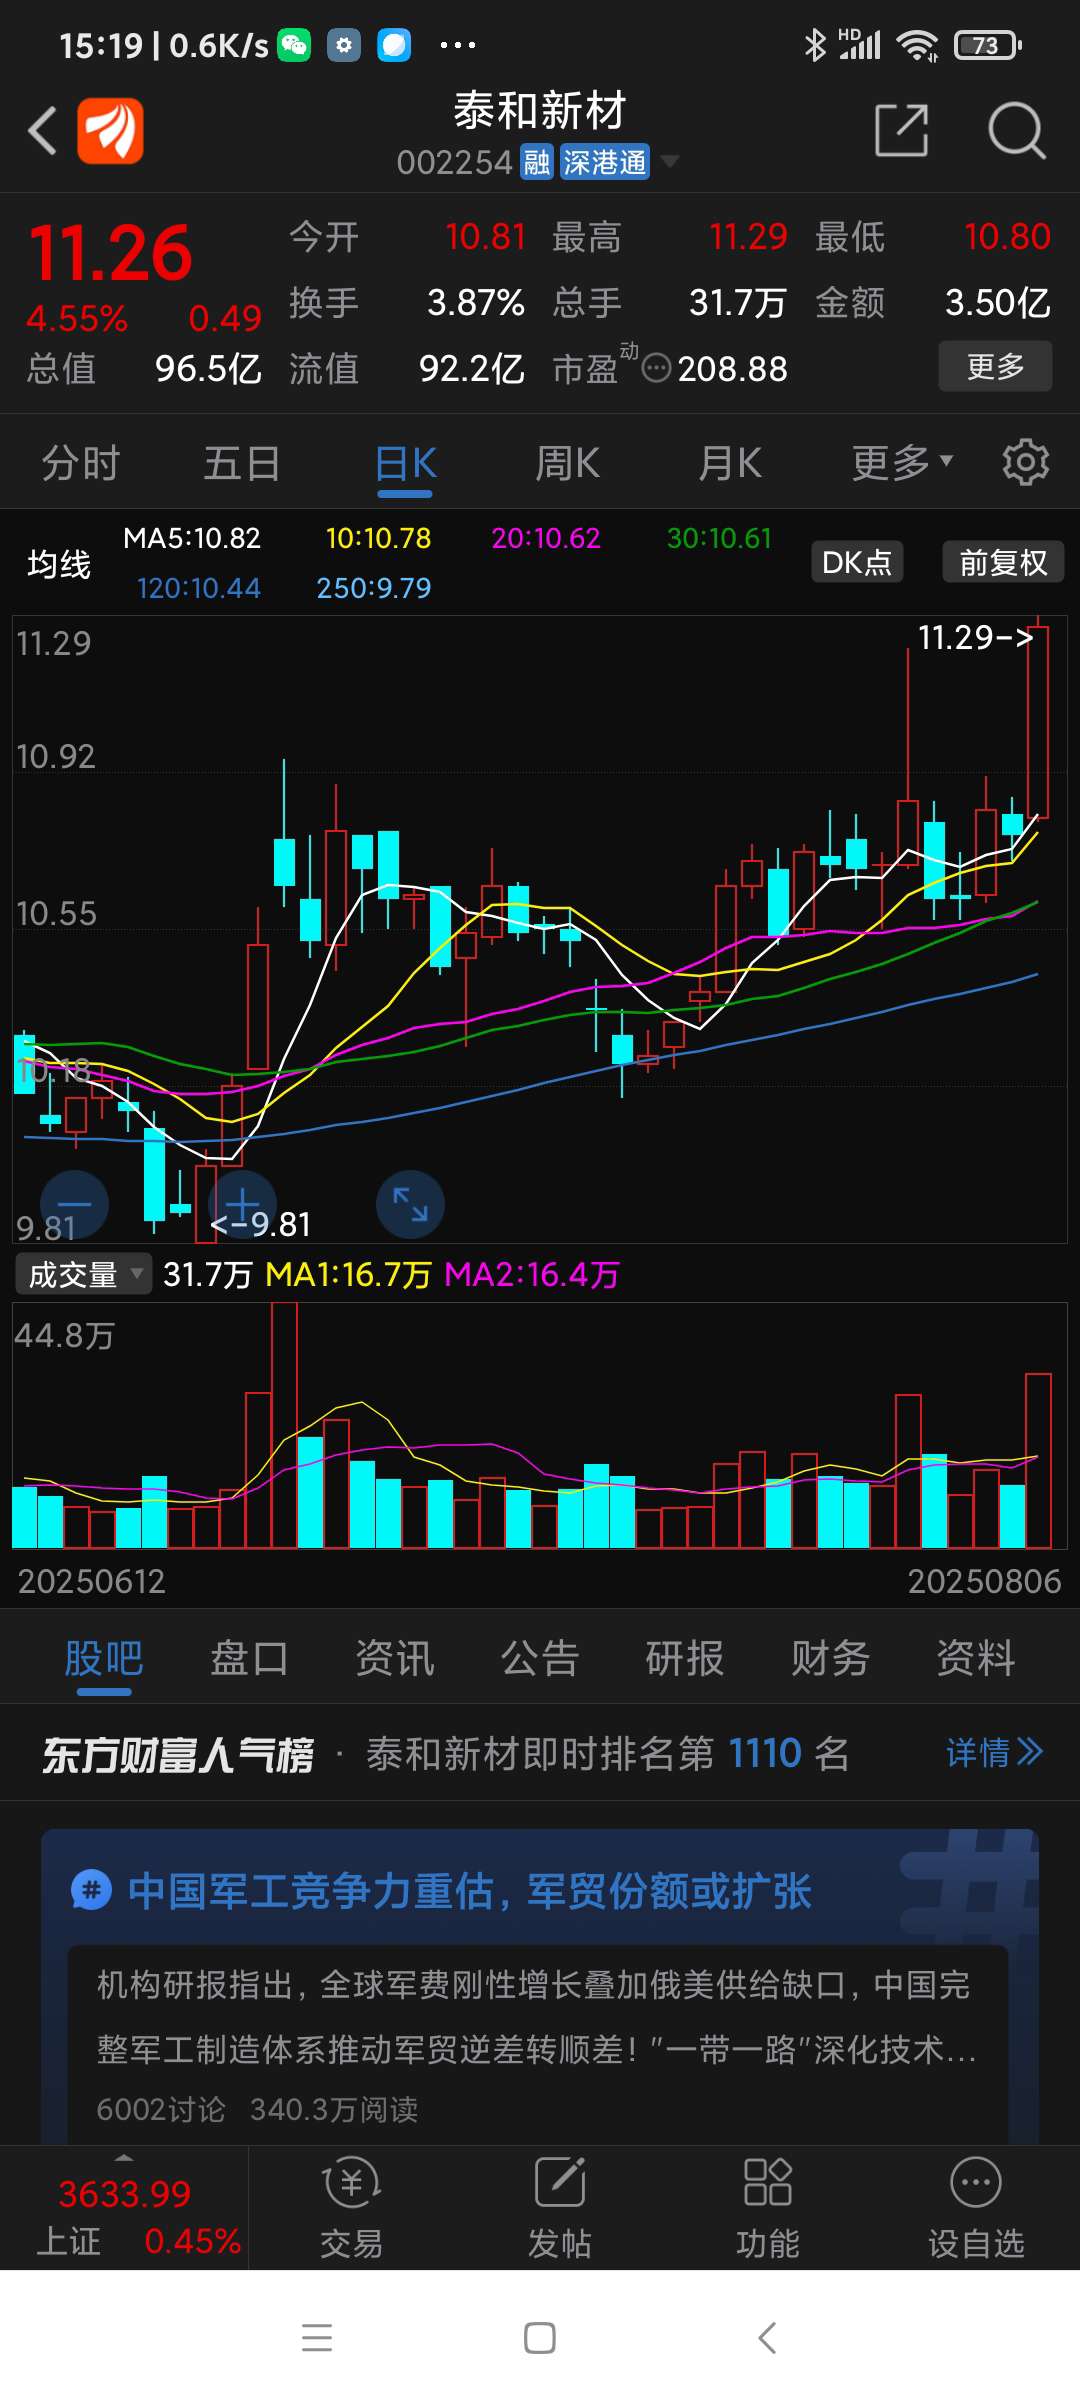Tap the status bar overflow dots
This screenshot has height=2400, width=1080.
pos(458,45)
